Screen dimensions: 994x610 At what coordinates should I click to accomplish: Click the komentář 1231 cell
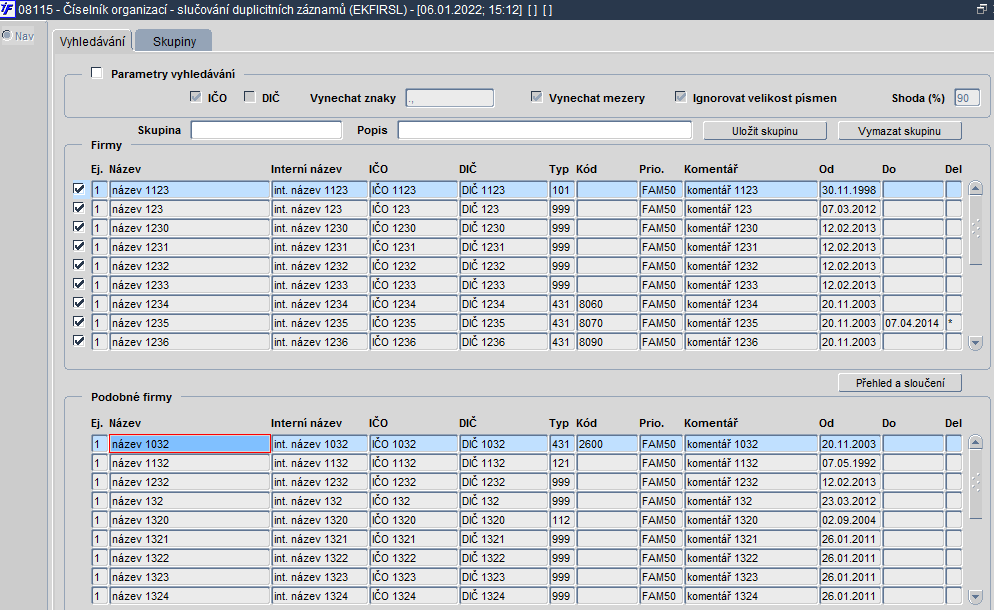751,247
